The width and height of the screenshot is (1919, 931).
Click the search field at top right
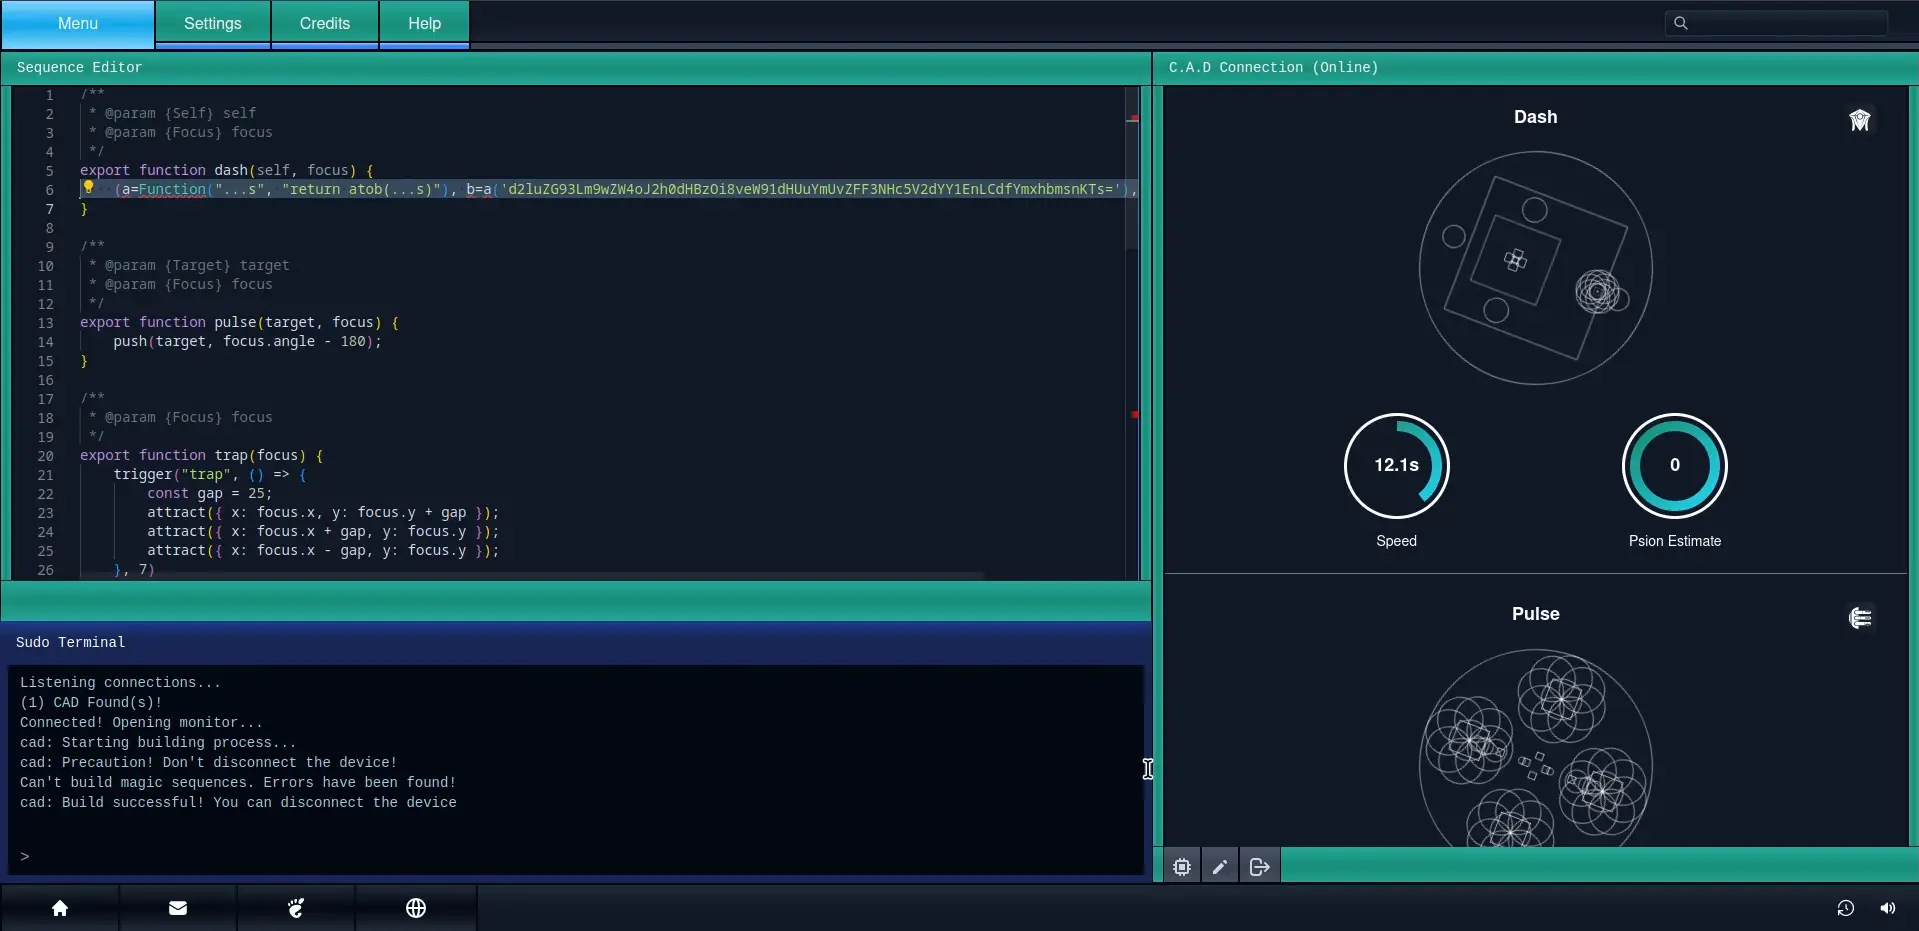tap(1786, 23)
